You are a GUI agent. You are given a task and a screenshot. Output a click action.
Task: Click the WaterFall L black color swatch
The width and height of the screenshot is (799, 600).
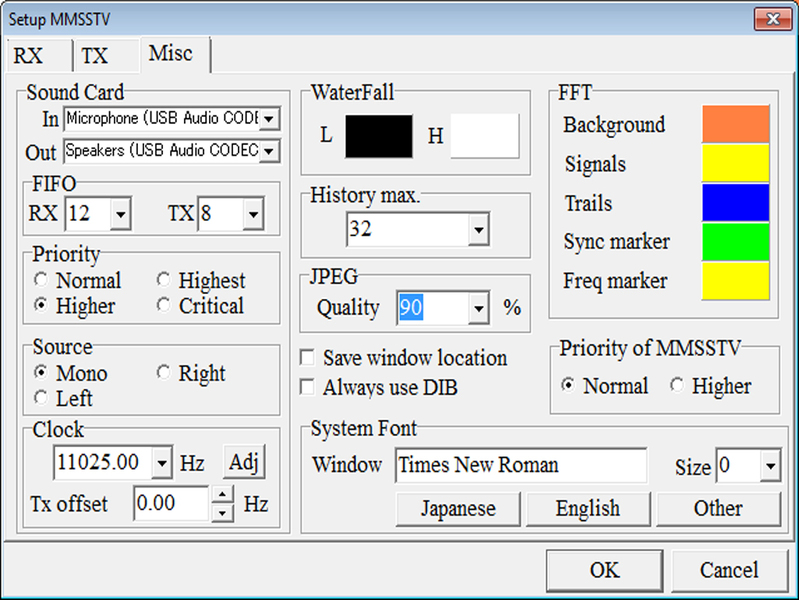(379, 137)
